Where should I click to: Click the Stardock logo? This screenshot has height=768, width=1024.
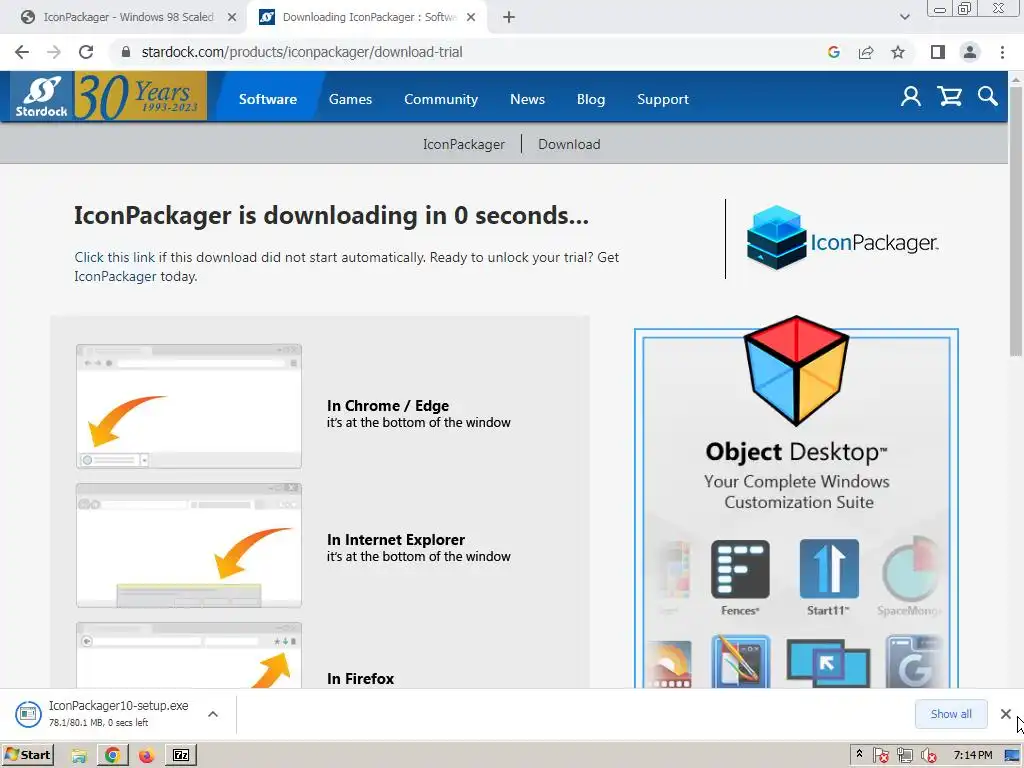tap(42, 97)
